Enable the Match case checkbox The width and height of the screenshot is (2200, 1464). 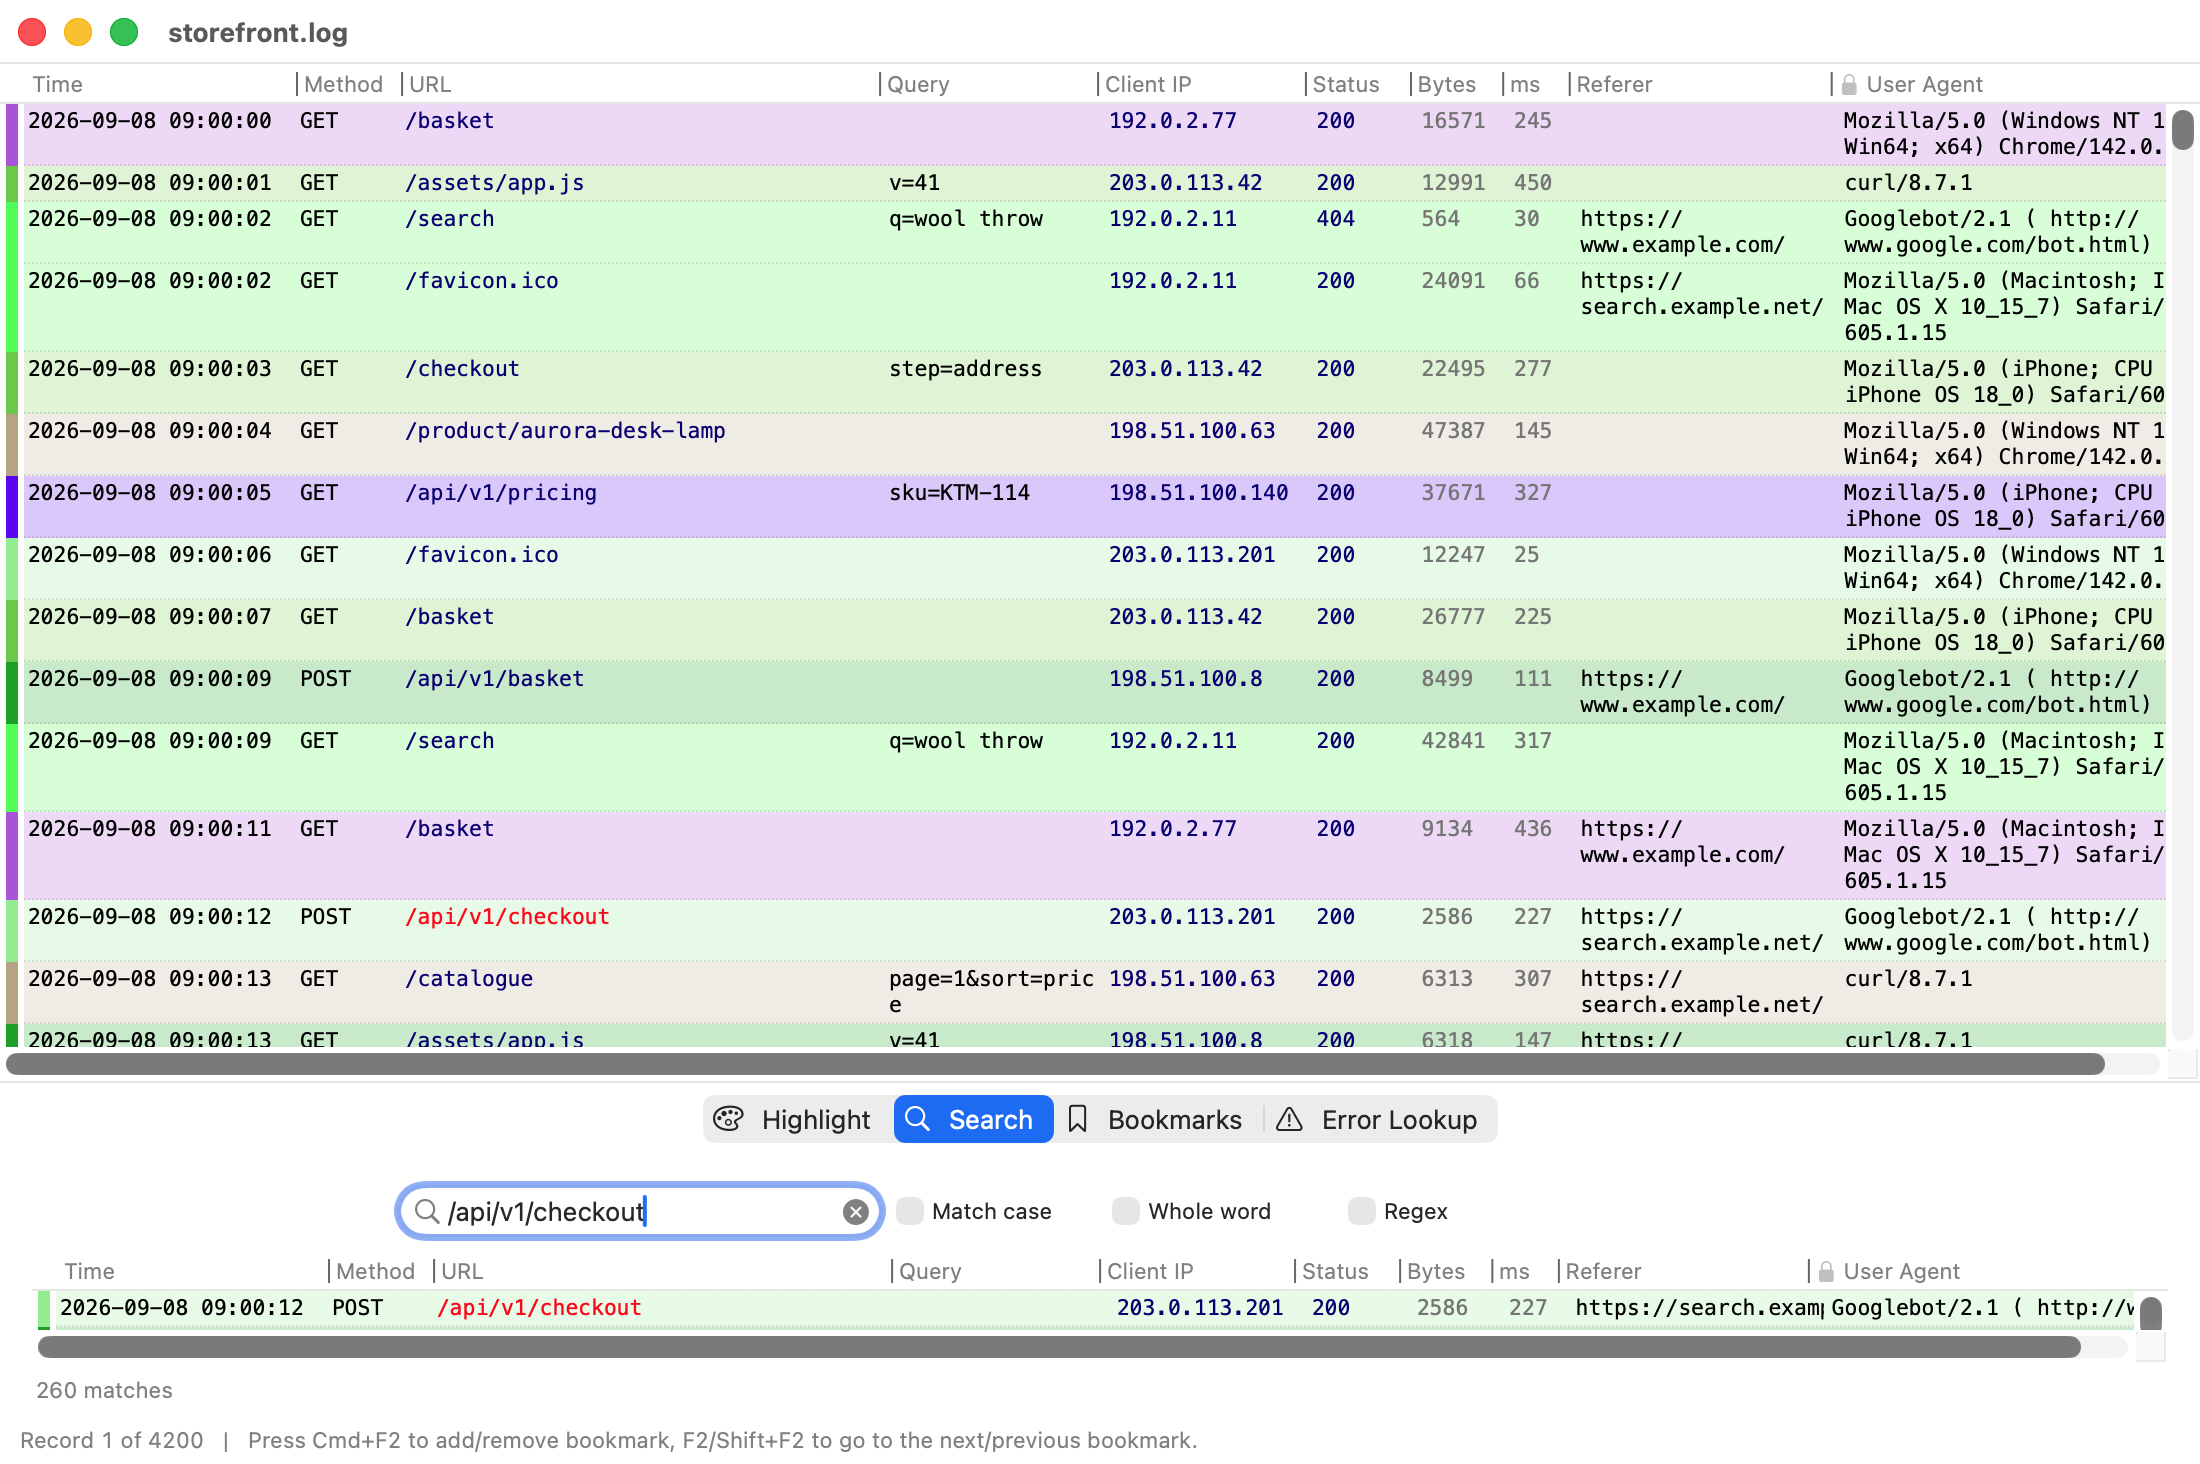tap(909, 1211)
